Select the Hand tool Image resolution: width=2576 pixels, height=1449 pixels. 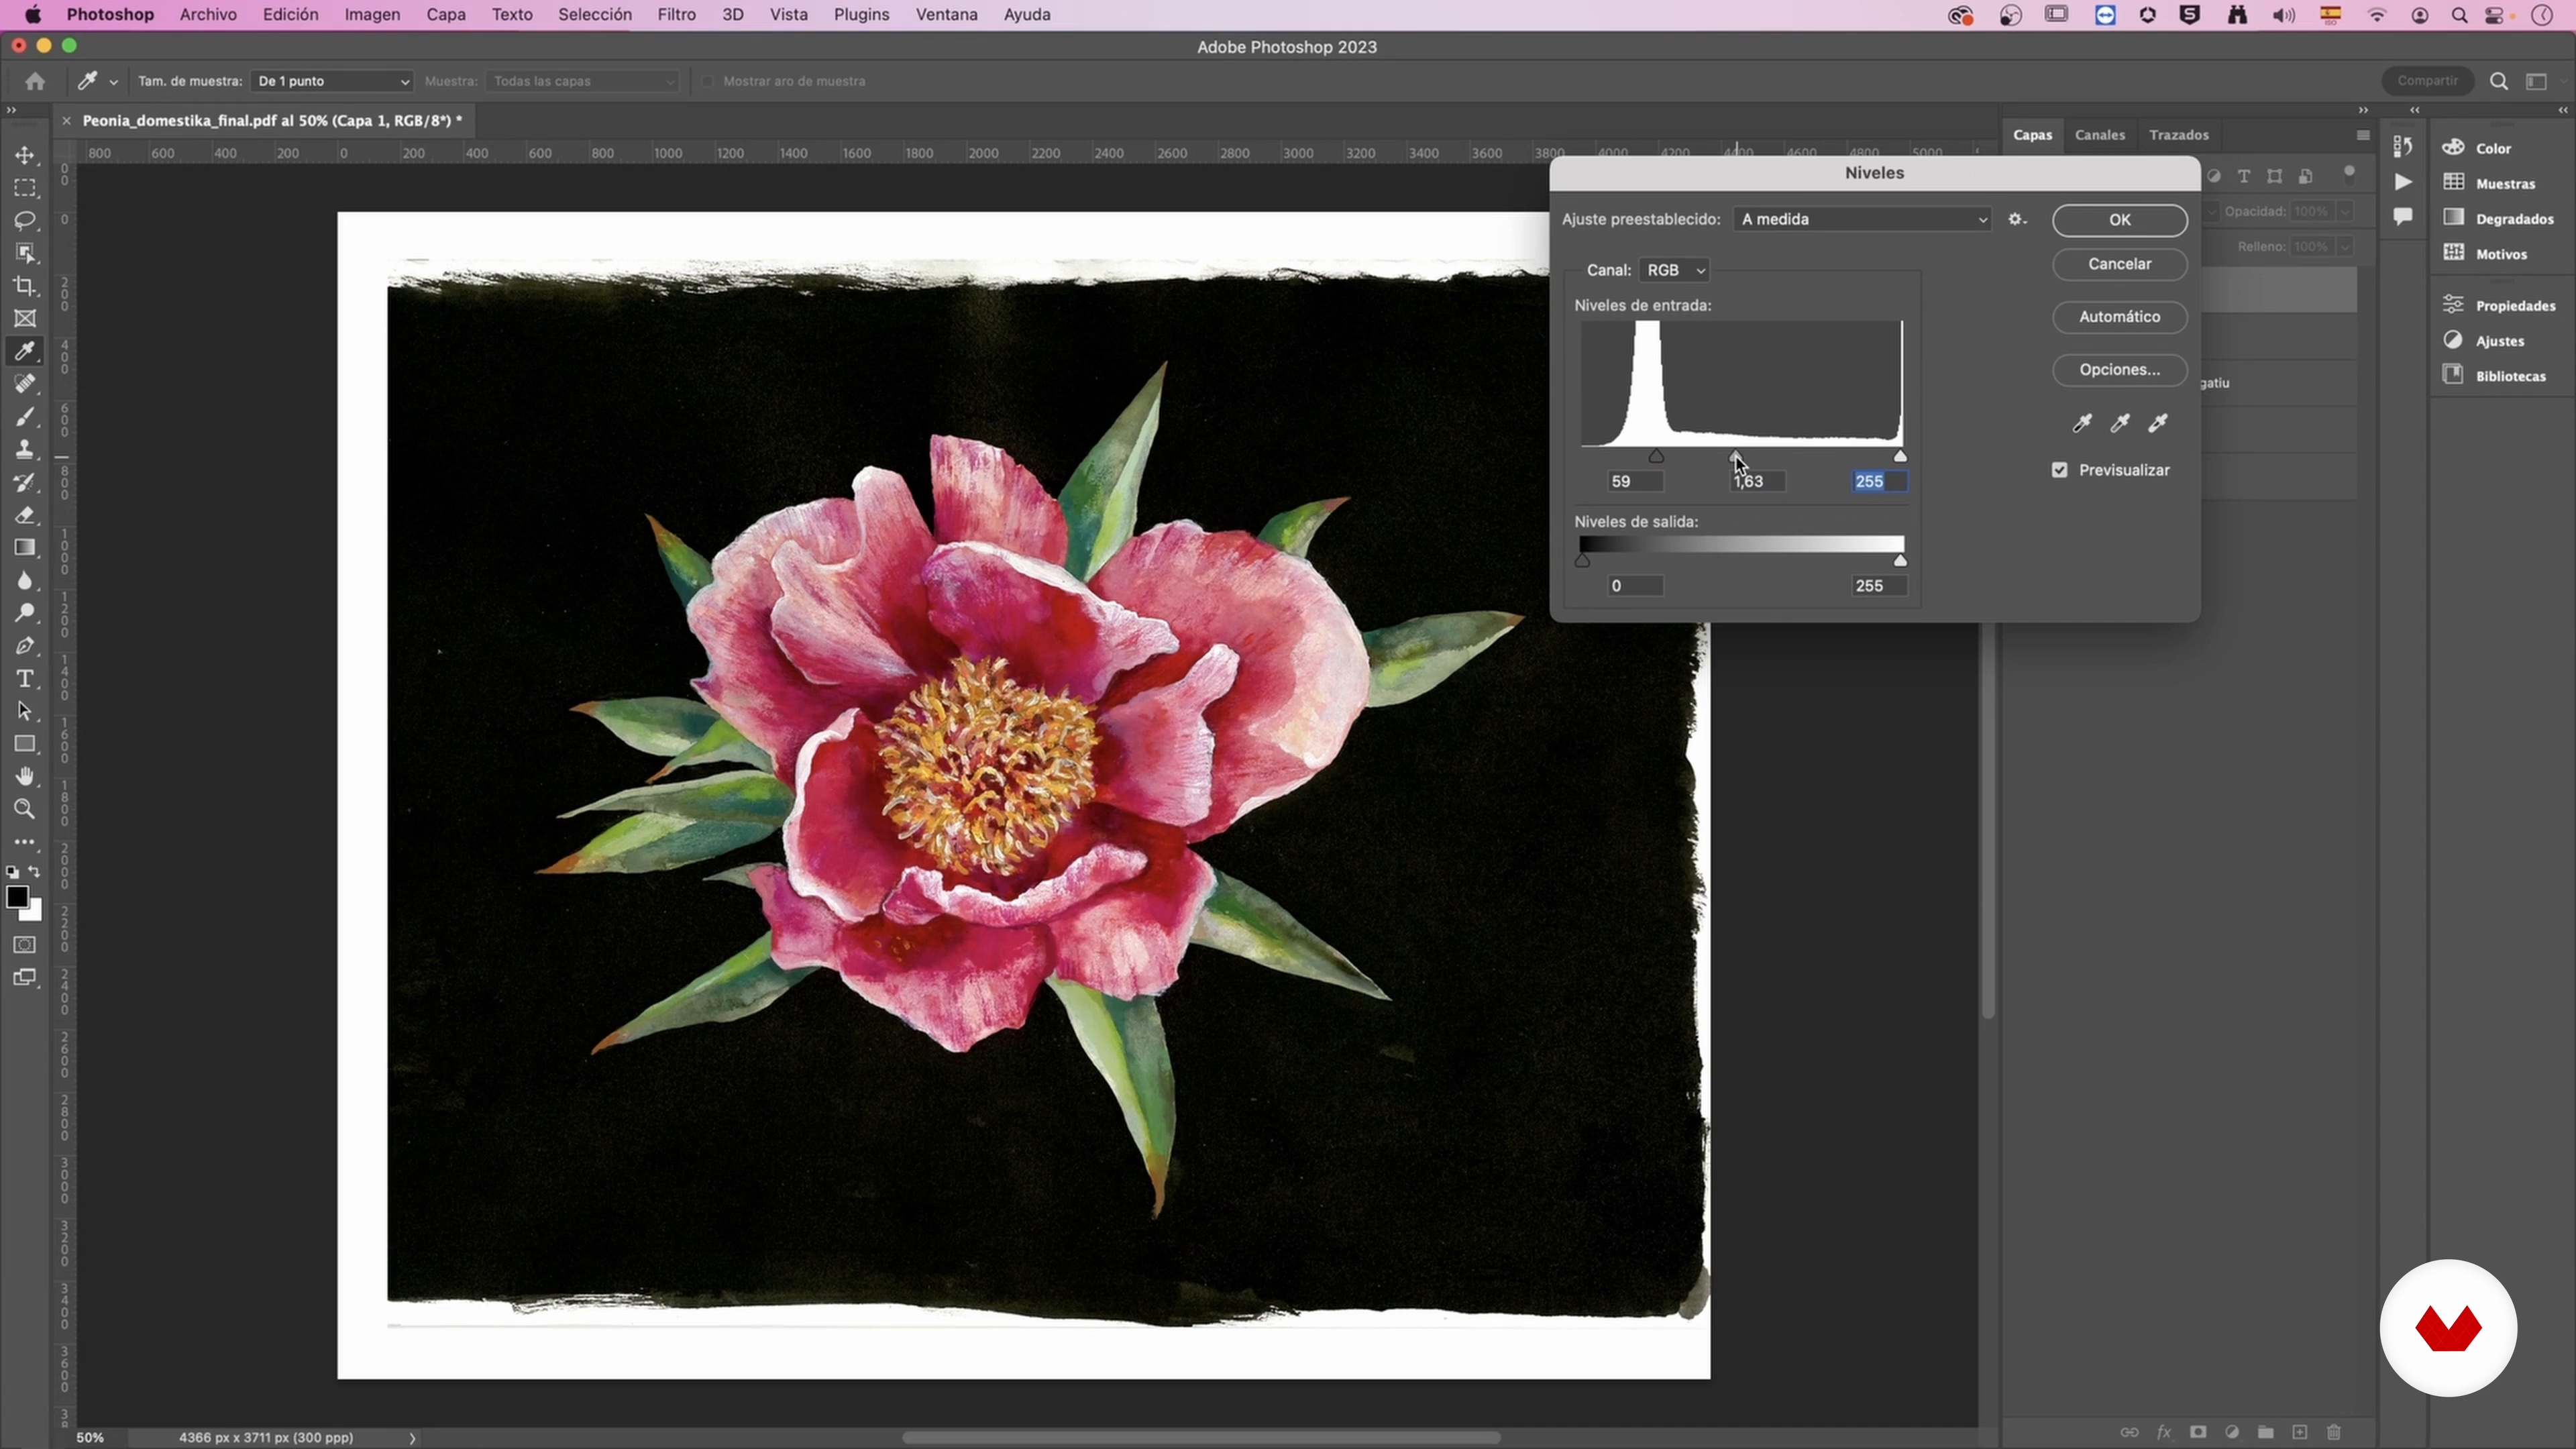[x=25, y=777]
